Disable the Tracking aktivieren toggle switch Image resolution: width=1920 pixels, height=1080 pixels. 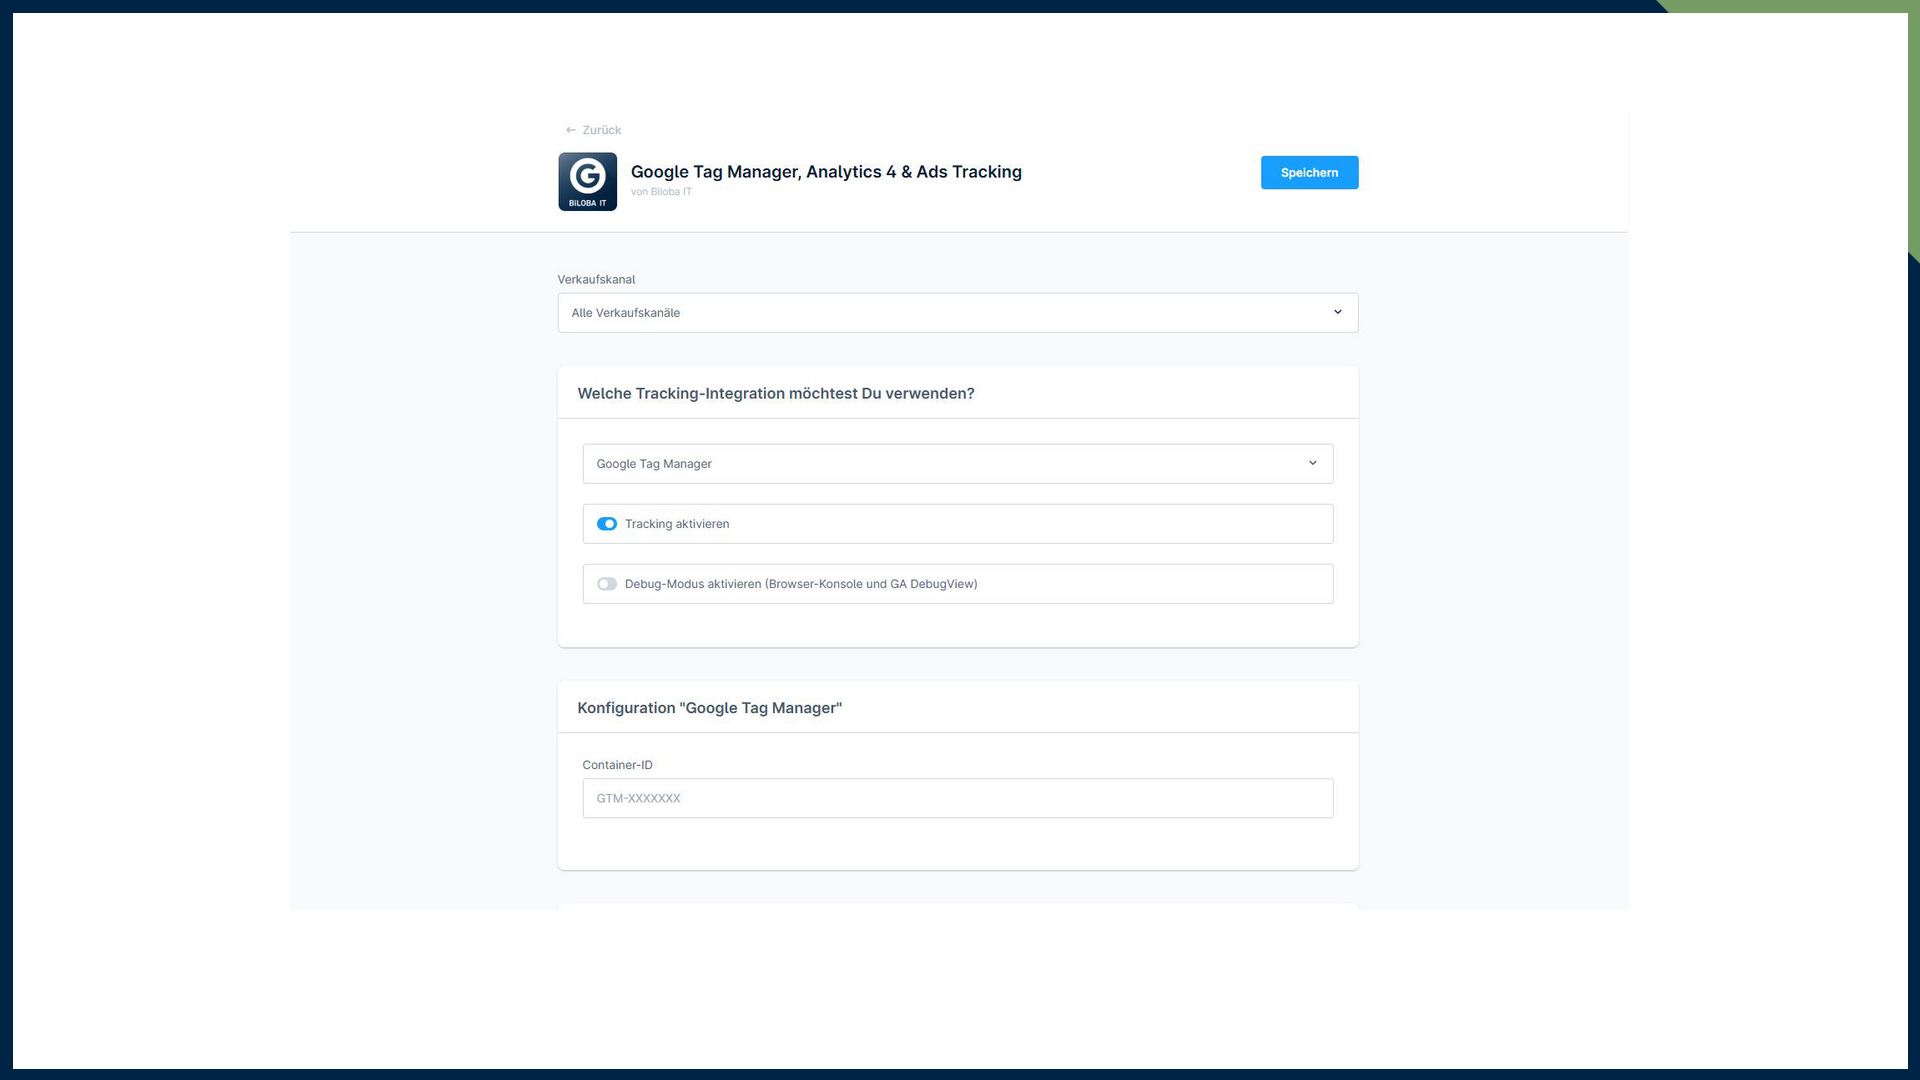click(x=607, y=524)
